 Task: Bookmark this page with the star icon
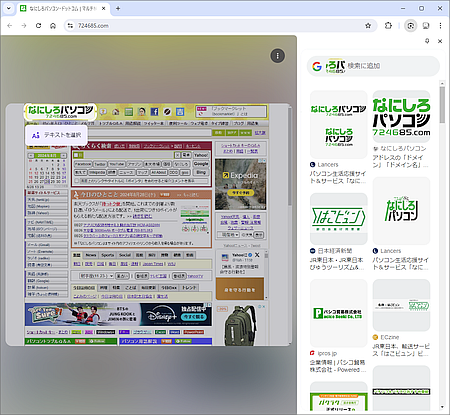(368, 26)
